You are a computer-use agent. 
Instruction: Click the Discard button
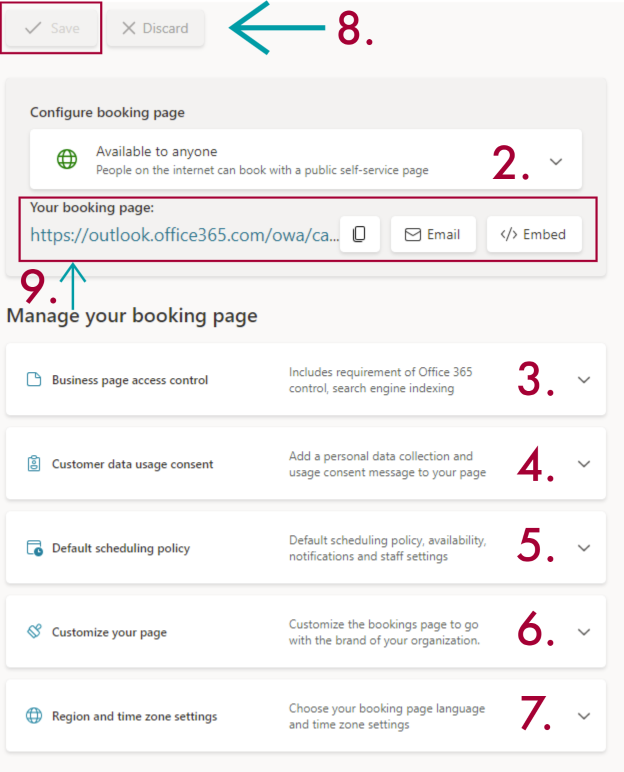click(x=155, y=28)
